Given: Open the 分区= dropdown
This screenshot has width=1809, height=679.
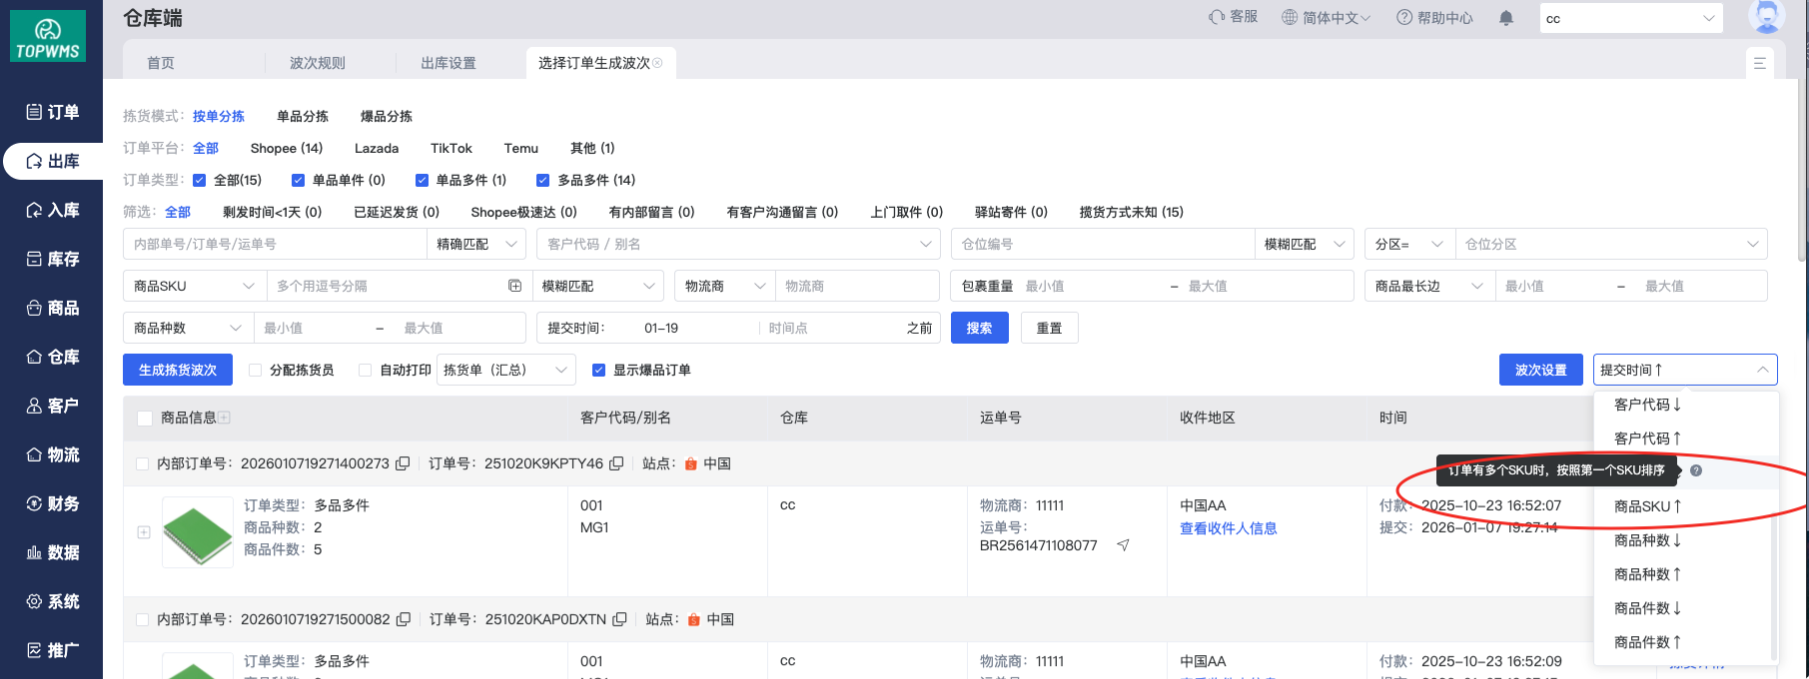Looking at the screenshot, I should 1410,244.
